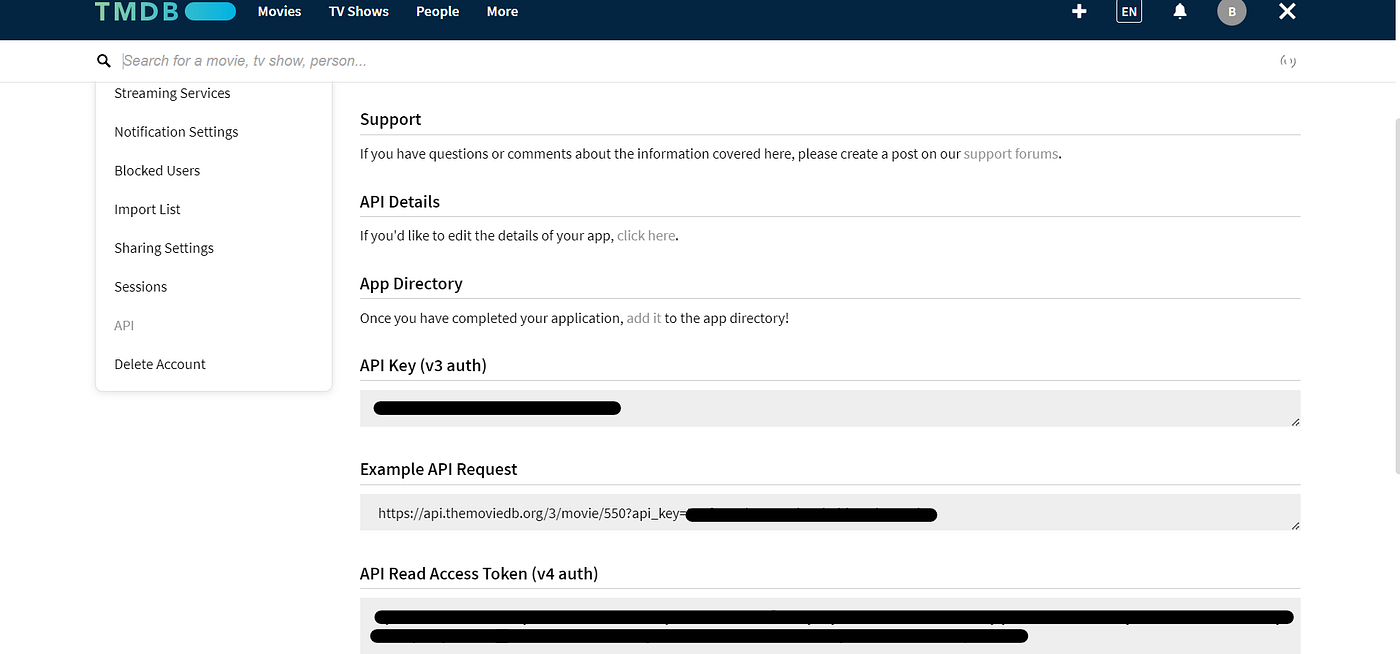
Task: Open Sessions settings
Action: (x=140, y=287)
